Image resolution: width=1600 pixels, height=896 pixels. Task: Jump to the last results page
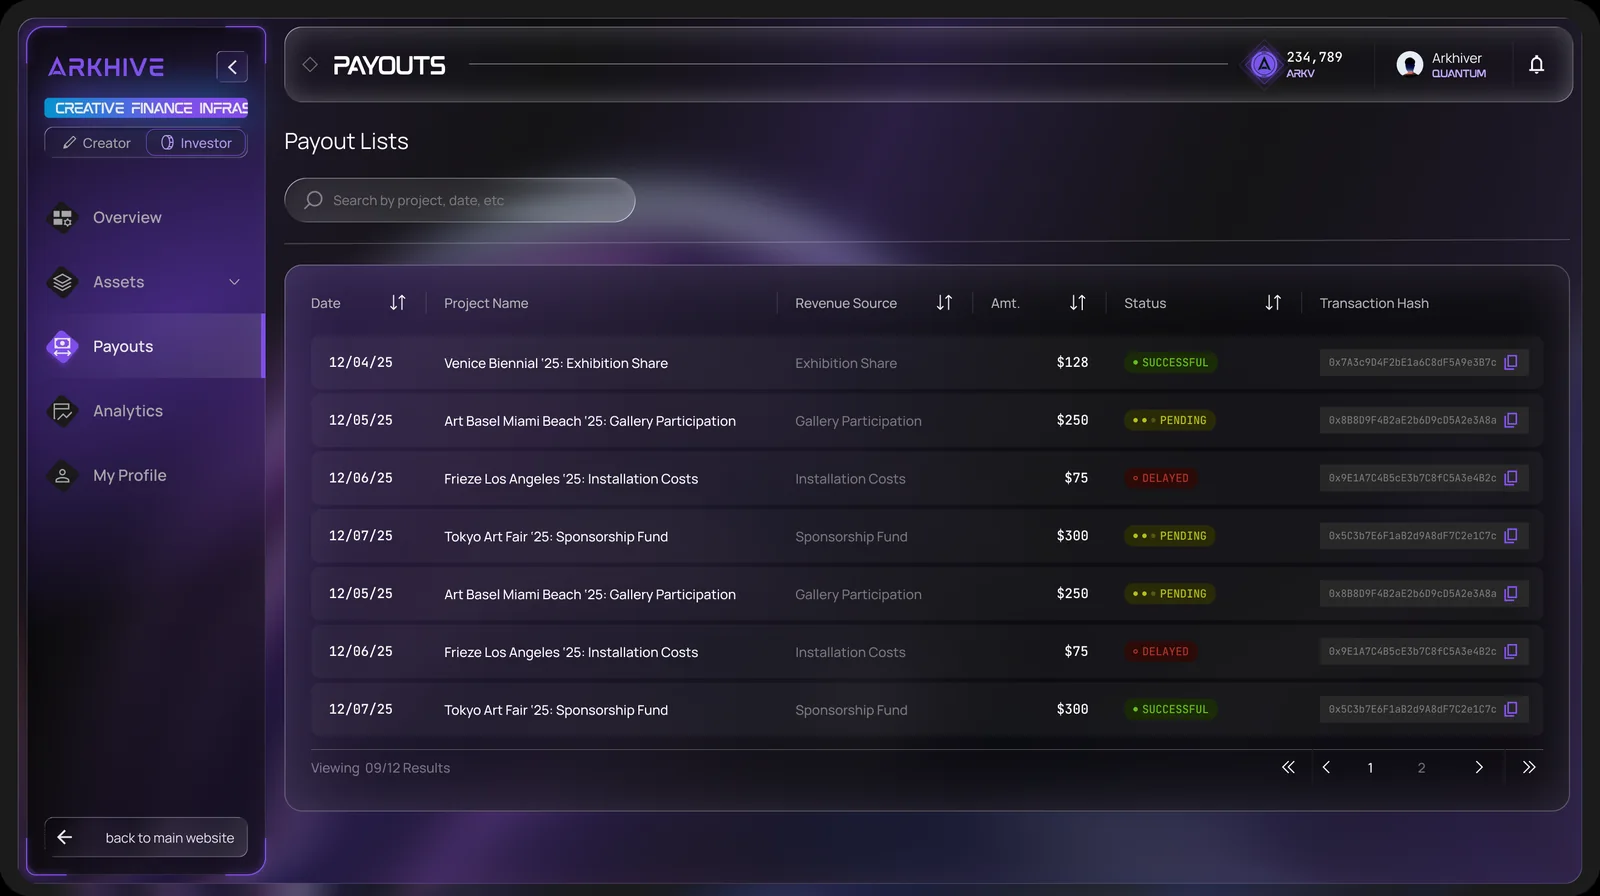click(1529, 767)
